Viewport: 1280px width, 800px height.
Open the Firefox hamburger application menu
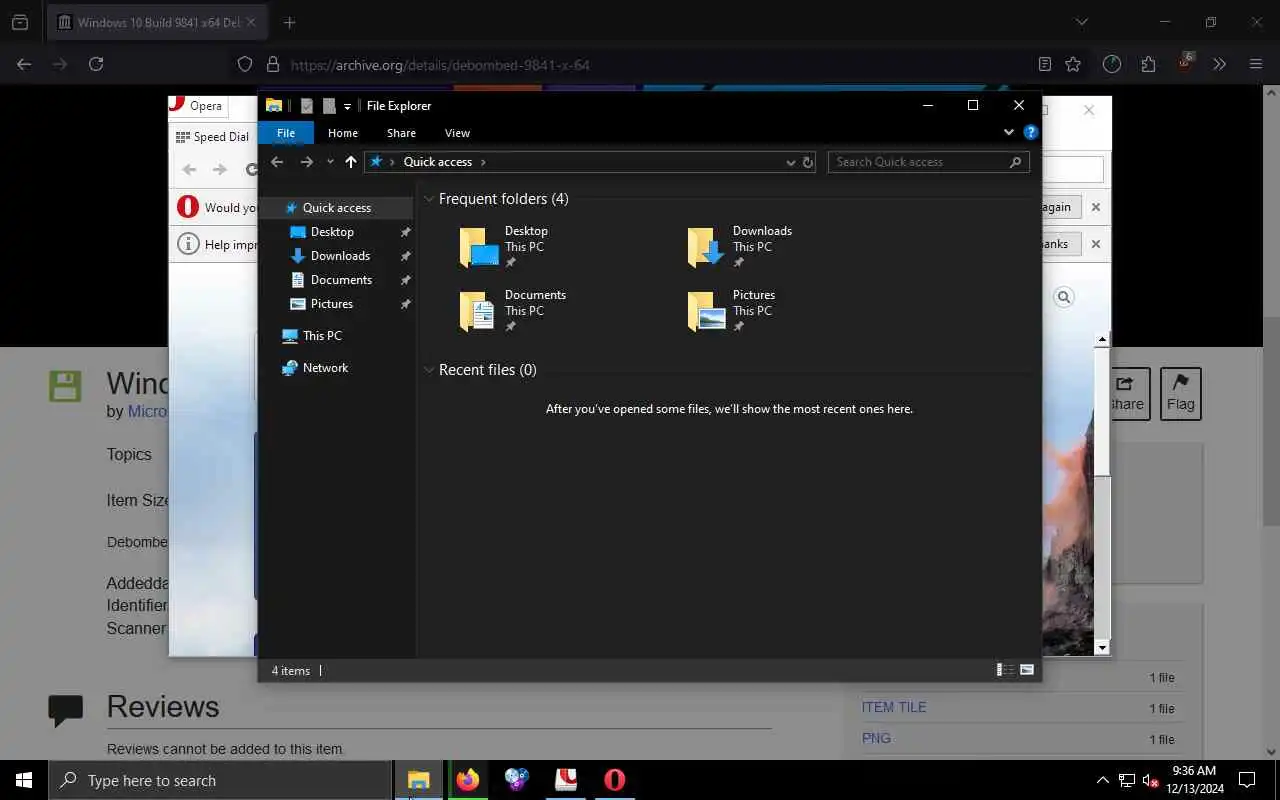1256,64
